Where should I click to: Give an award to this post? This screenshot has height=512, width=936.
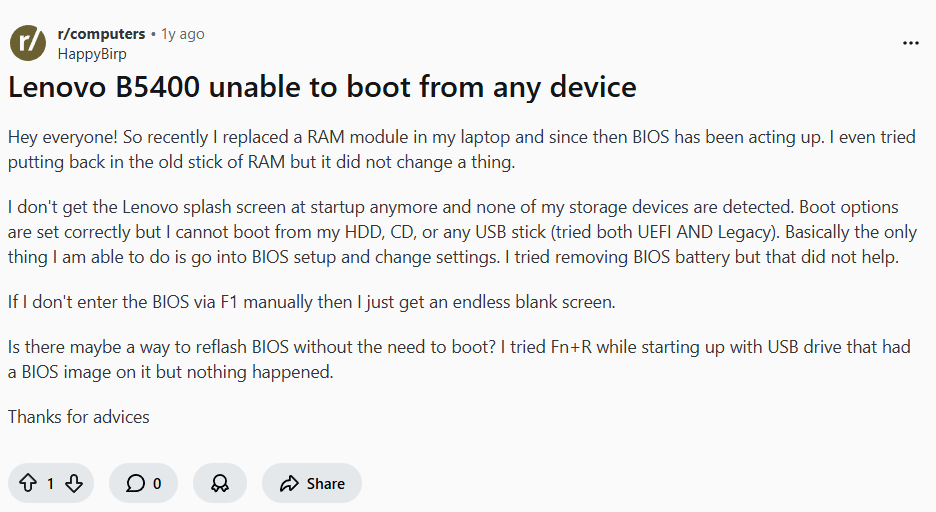[x=220, y=484]
